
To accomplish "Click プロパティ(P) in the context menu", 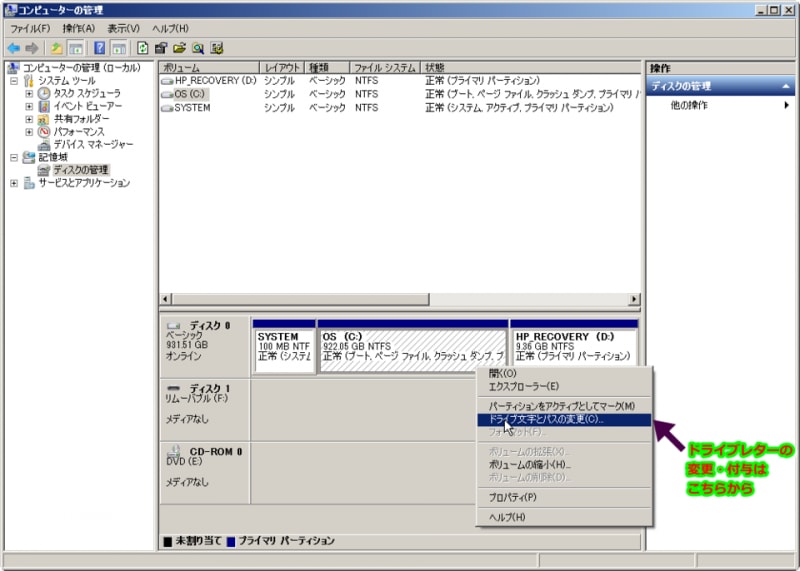I will tap(512, 497).
